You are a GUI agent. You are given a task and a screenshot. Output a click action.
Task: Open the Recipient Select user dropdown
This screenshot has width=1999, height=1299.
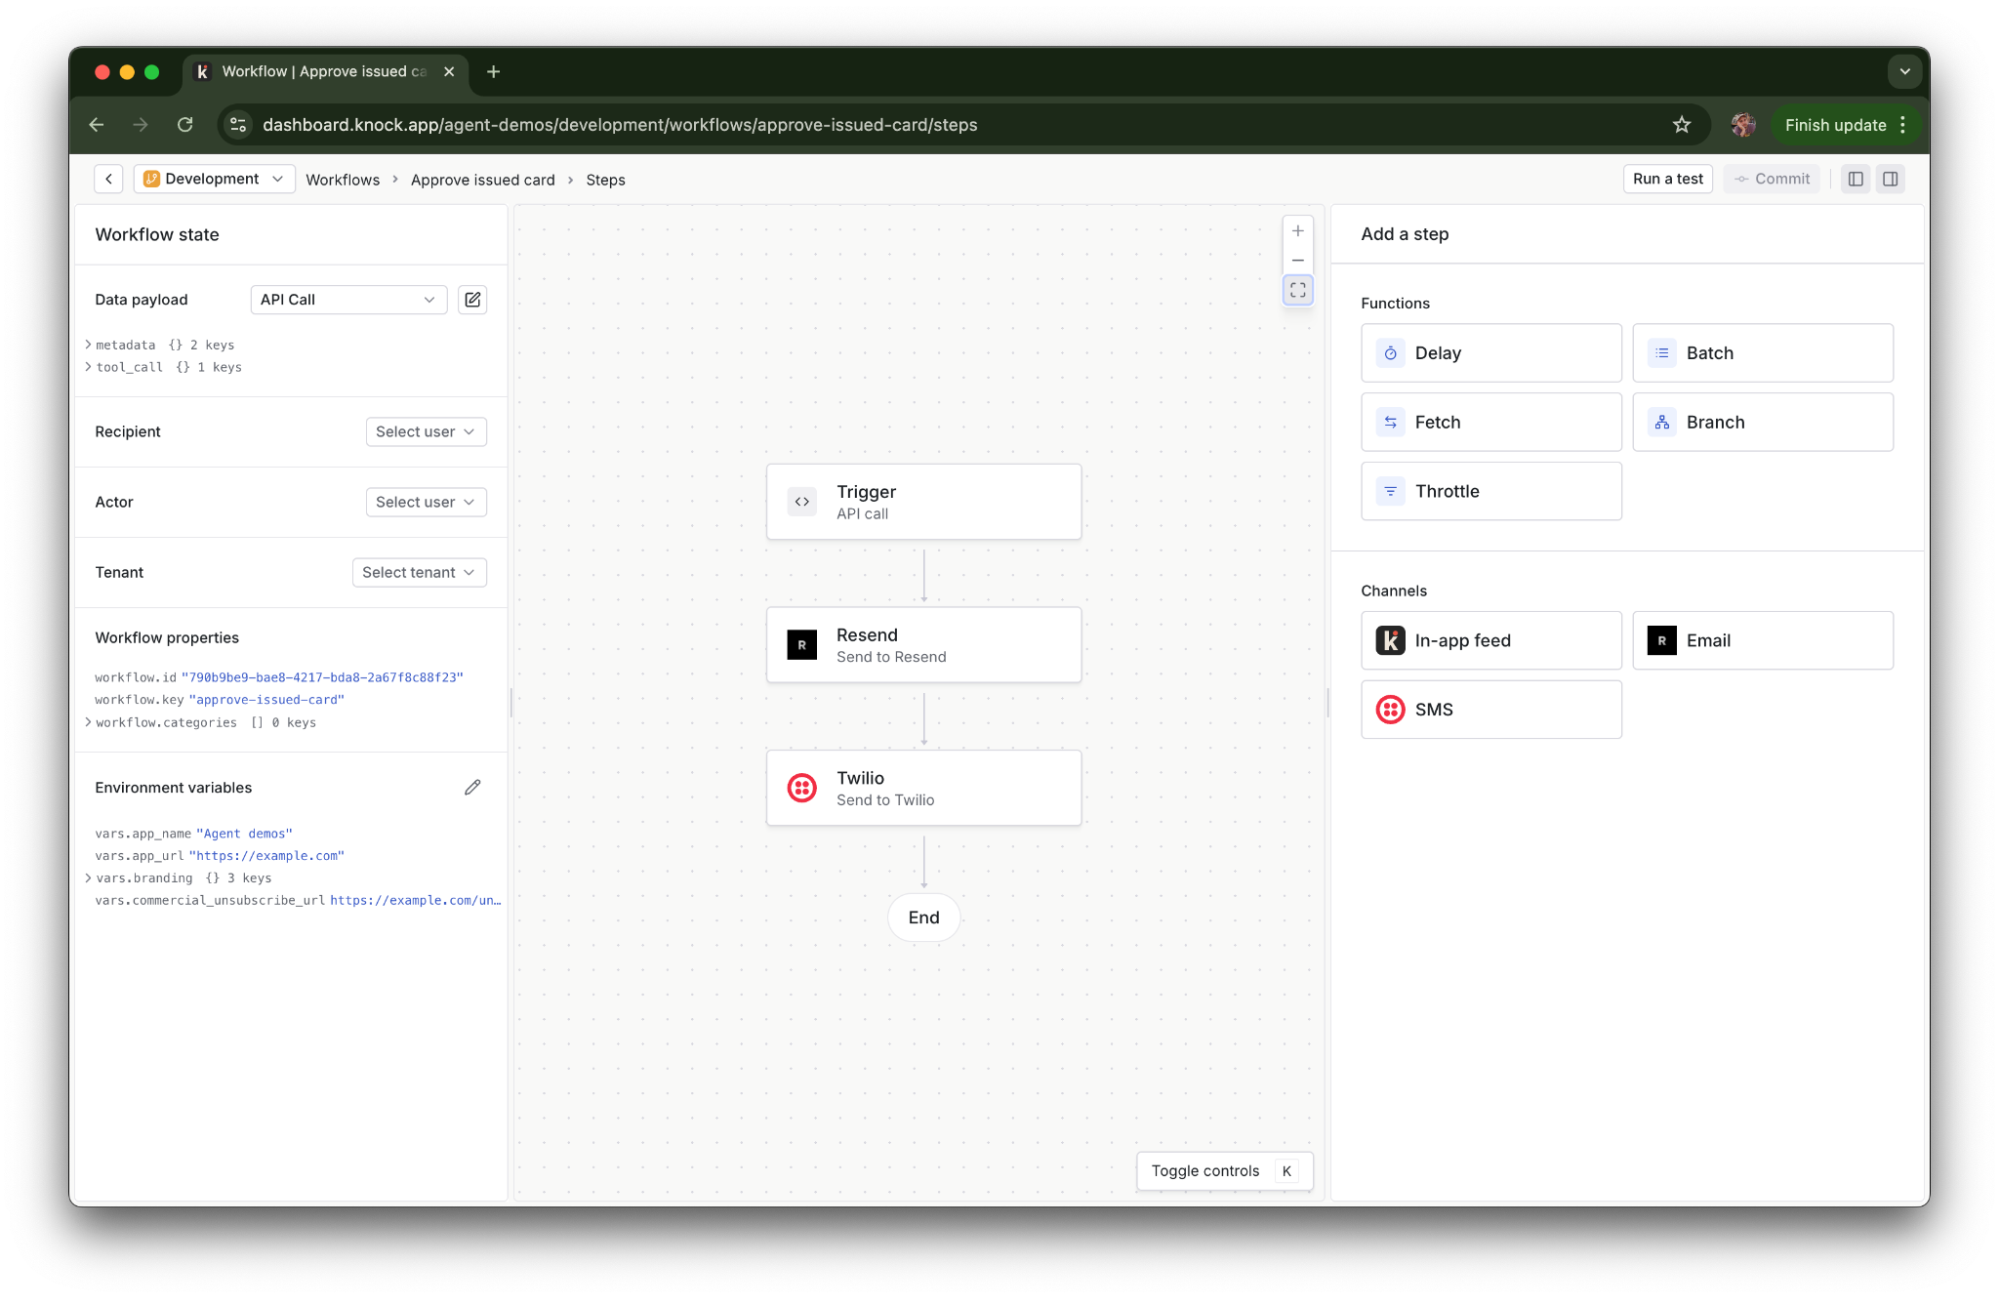[425, 431]
